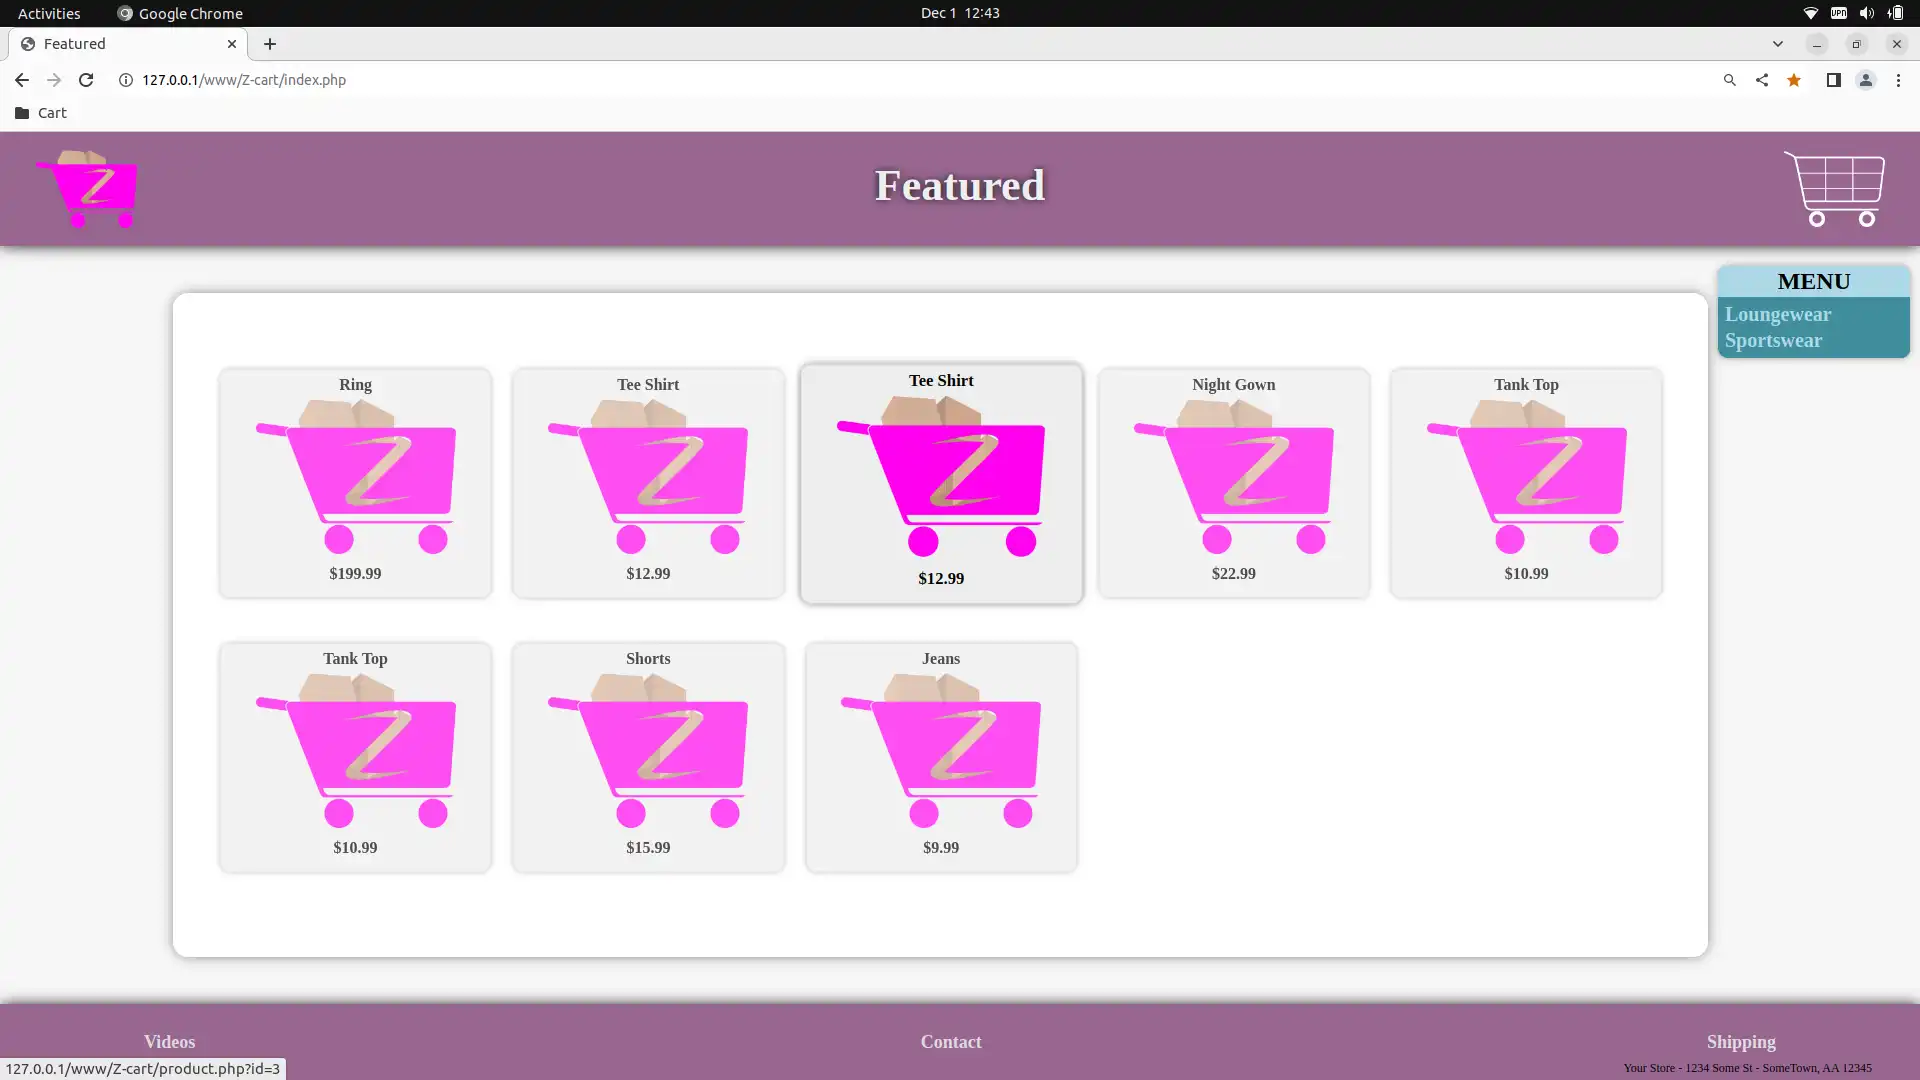The width and height of the screenshot is (1920, 1080).
Task: Click the Ring product cart icon
Action: (356, 477)
